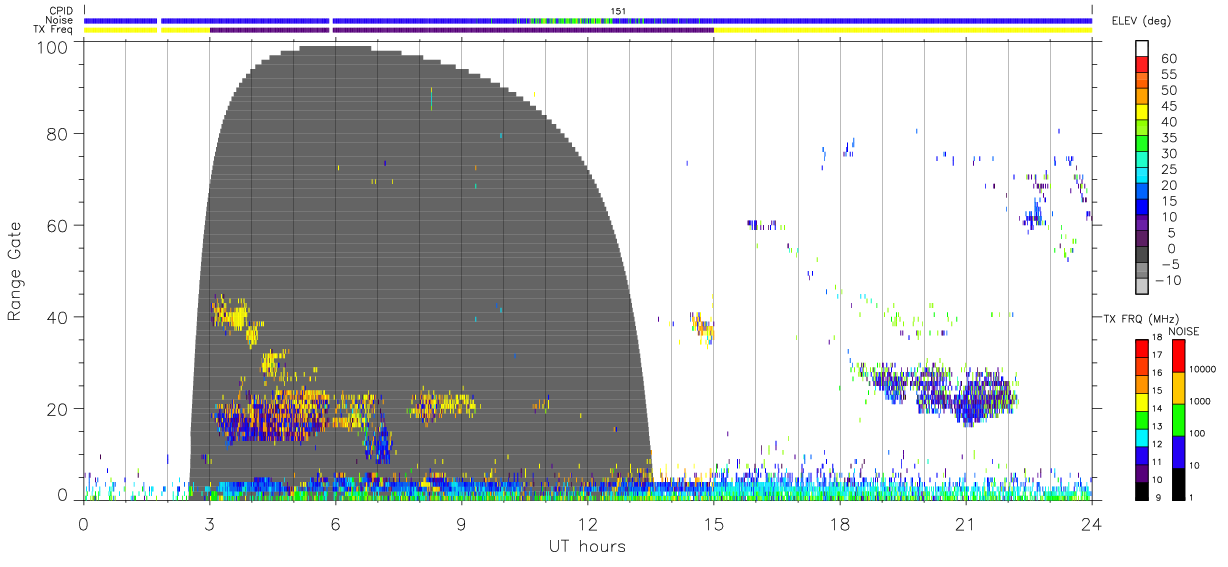This screenshot has width=1228, height=567.
Task: Click the dense orange-blue cluster near gate 18 at 4 UT
Action: (268, 416)
